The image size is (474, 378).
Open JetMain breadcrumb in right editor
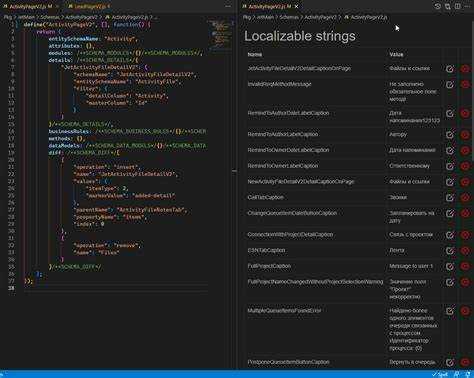265,17
